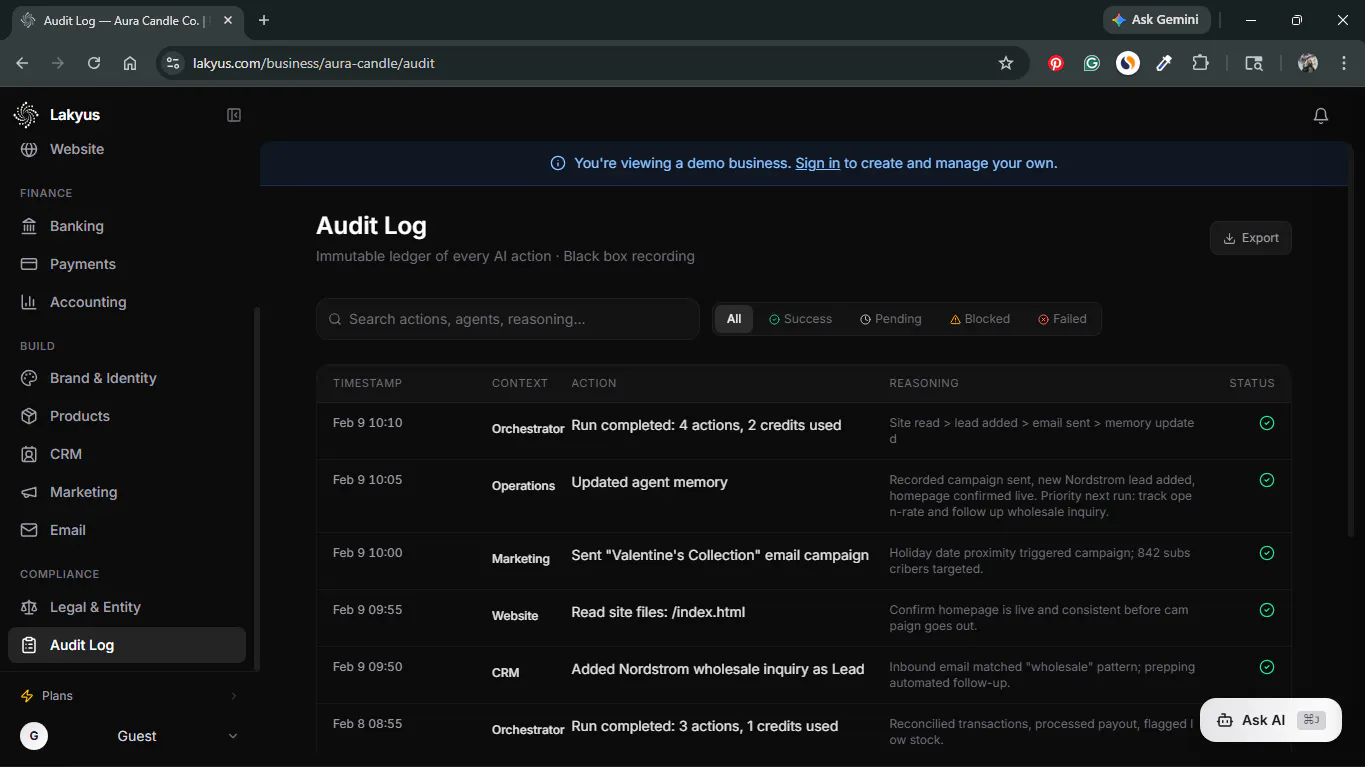Filter by Pending status
This screenshot has height=767, width=1365.
891,319
